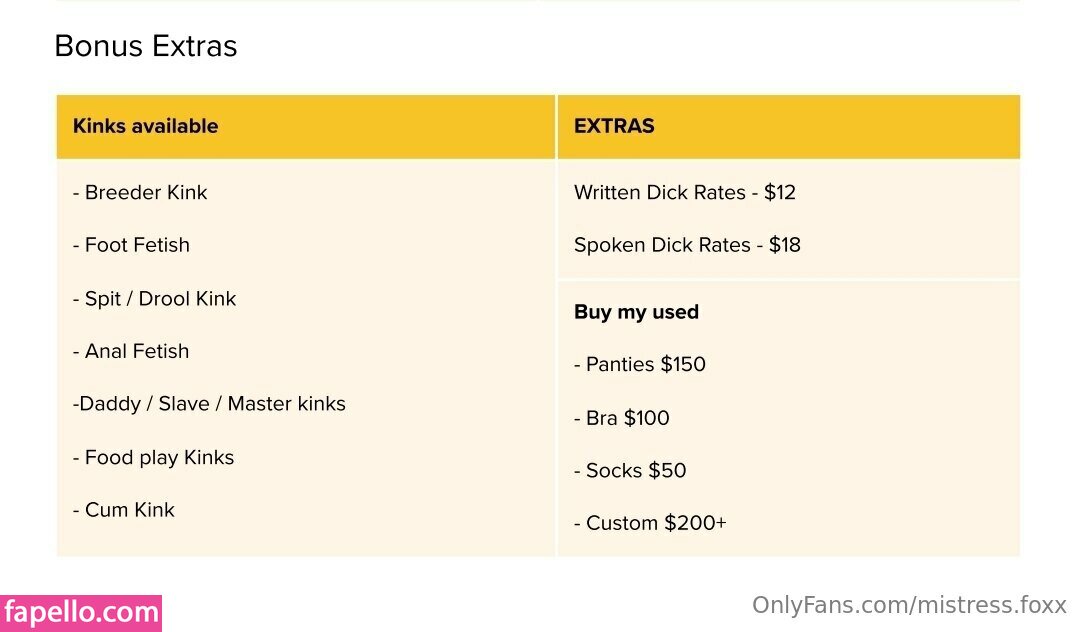Select the EXTRAS column header
The width and height of the screenshot is (1080, 632).
tap(614, 126)
